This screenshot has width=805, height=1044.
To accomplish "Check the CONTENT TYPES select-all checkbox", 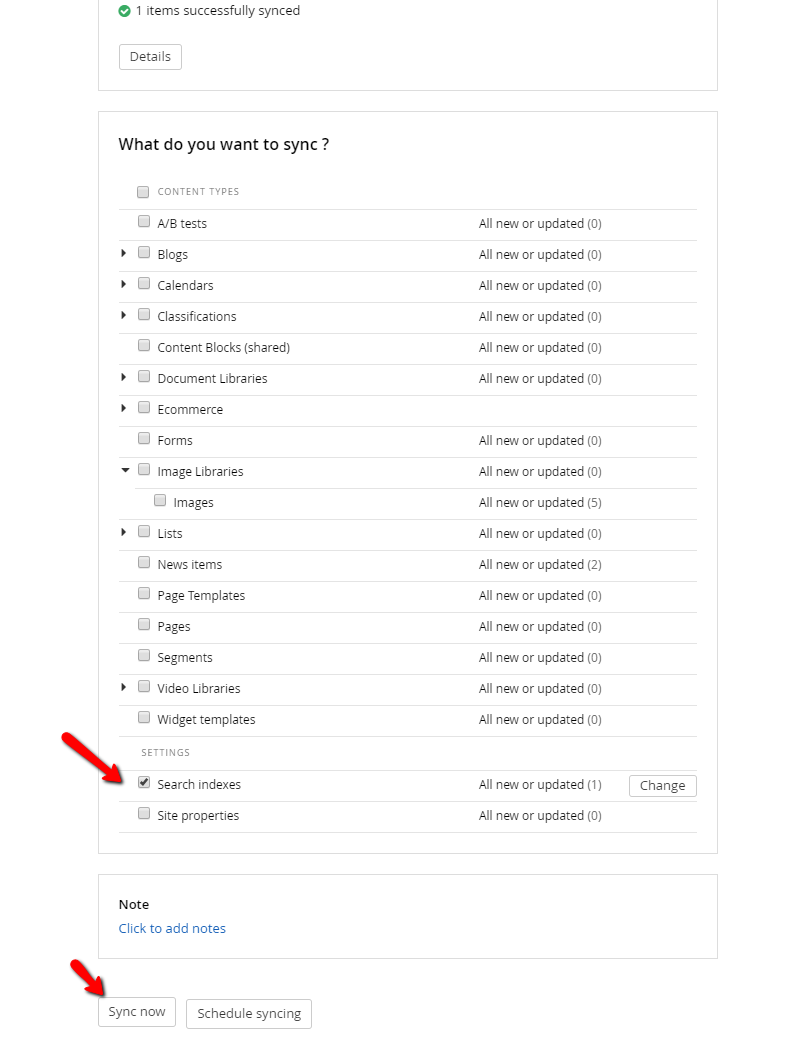I will click(x=143, y=192).
